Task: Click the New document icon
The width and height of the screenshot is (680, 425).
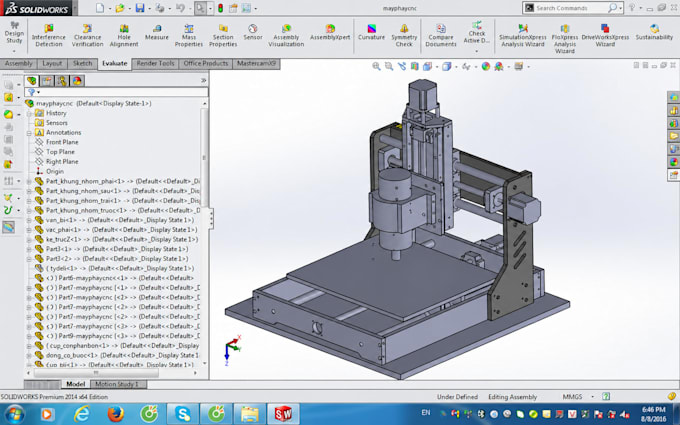Action: coord(100,8)
